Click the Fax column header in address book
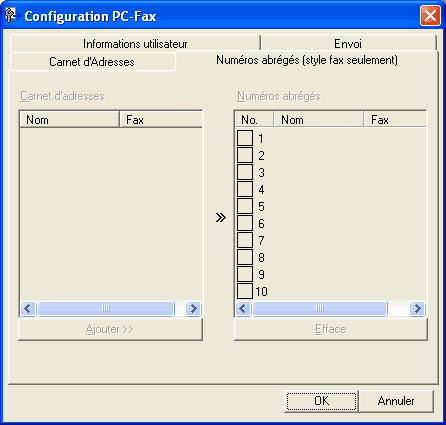Viewport: 446px width, 425px height. tap(161, 120)
